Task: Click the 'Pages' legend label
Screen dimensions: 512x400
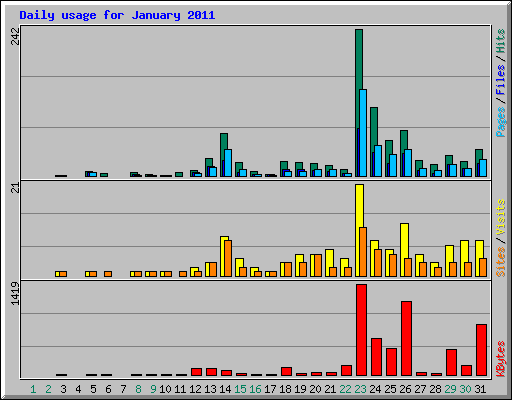Action: [x=501, y=122]
